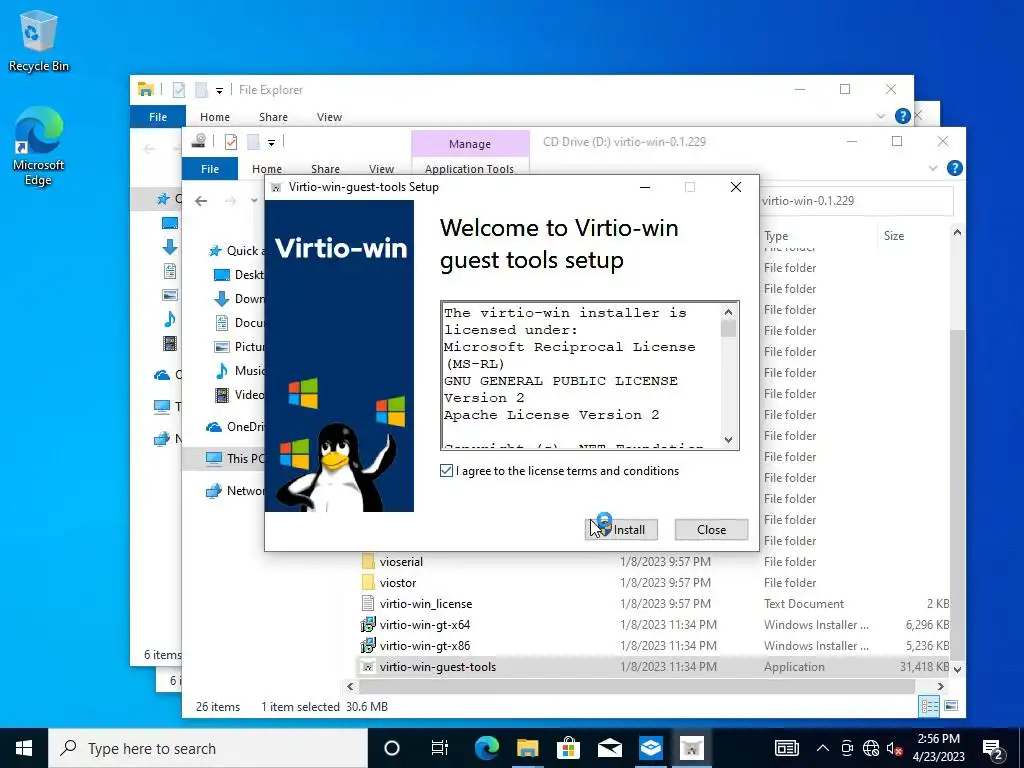
Task: Click the Close button in setup dialog
Action: tap(711, 530)
